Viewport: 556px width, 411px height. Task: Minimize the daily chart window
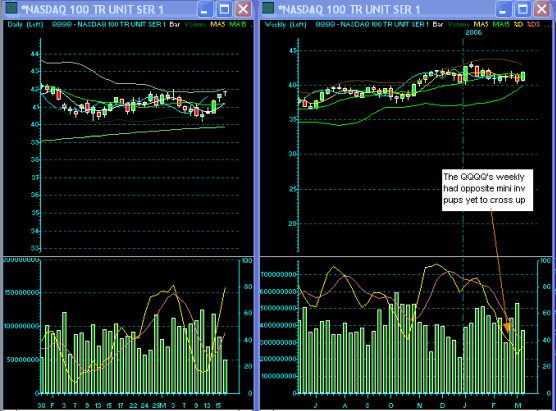point(204,9)
